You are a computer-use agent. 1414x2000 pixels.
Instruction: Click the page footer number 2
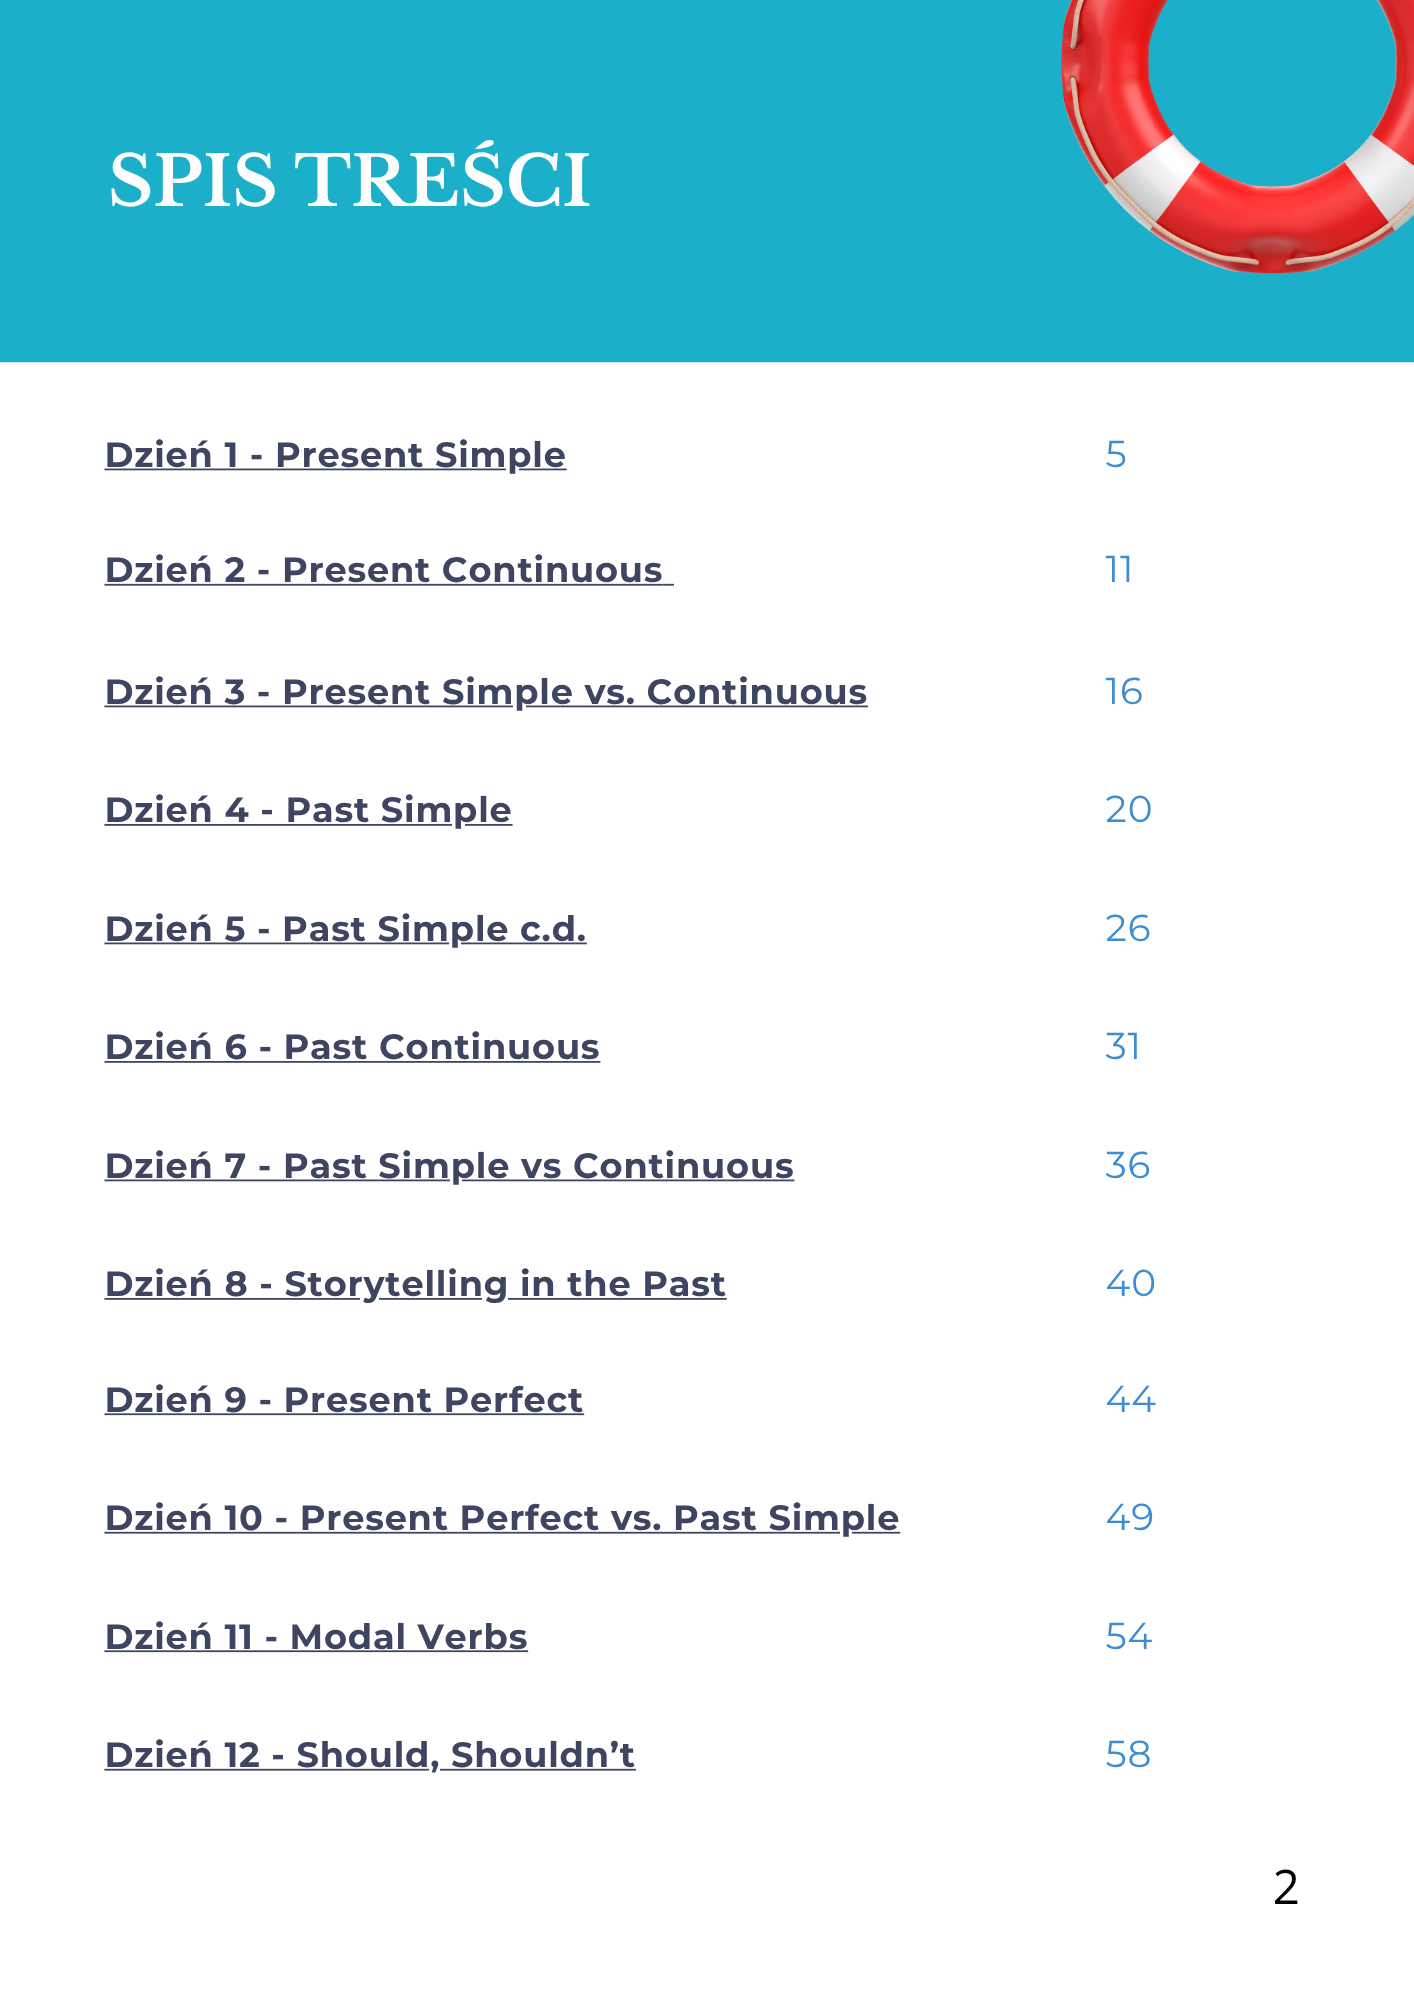(x=1286, y=1888)
